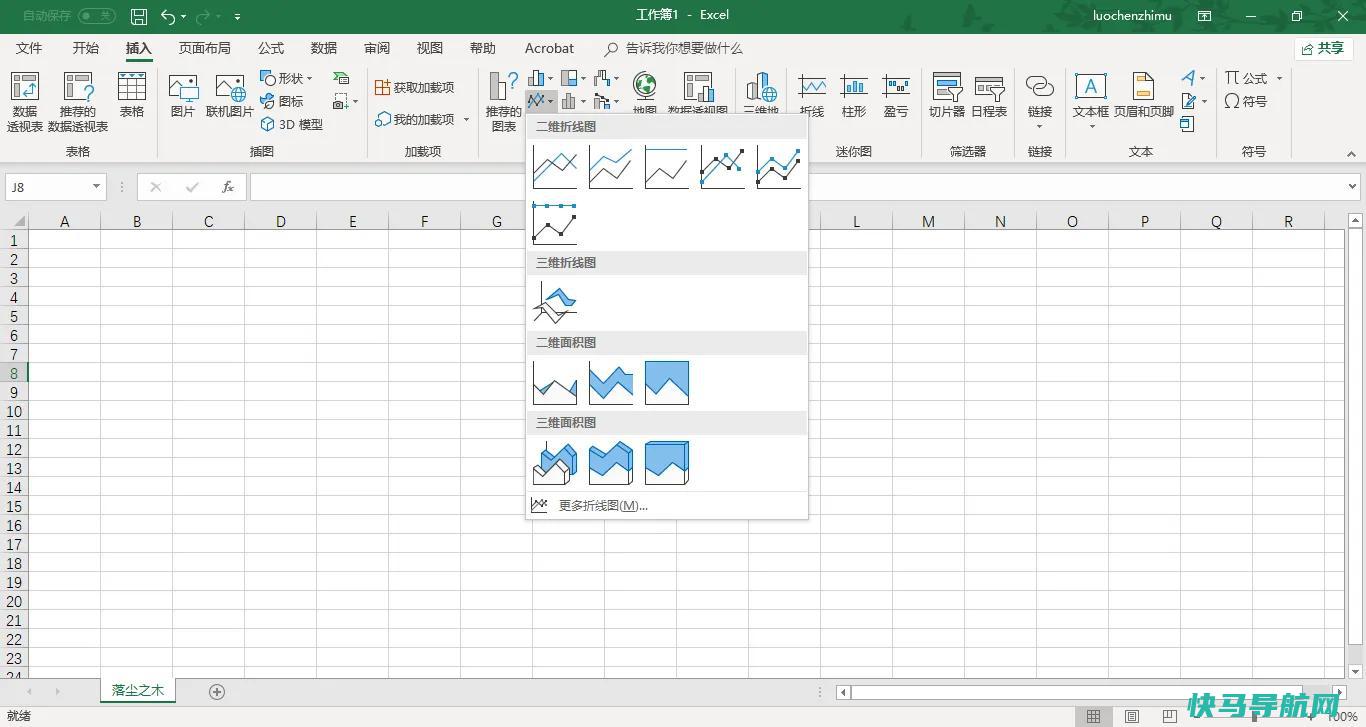Open Recommended Charts (推荐的图表)
Screen dimensions: 1366x727
click(503, 102)
